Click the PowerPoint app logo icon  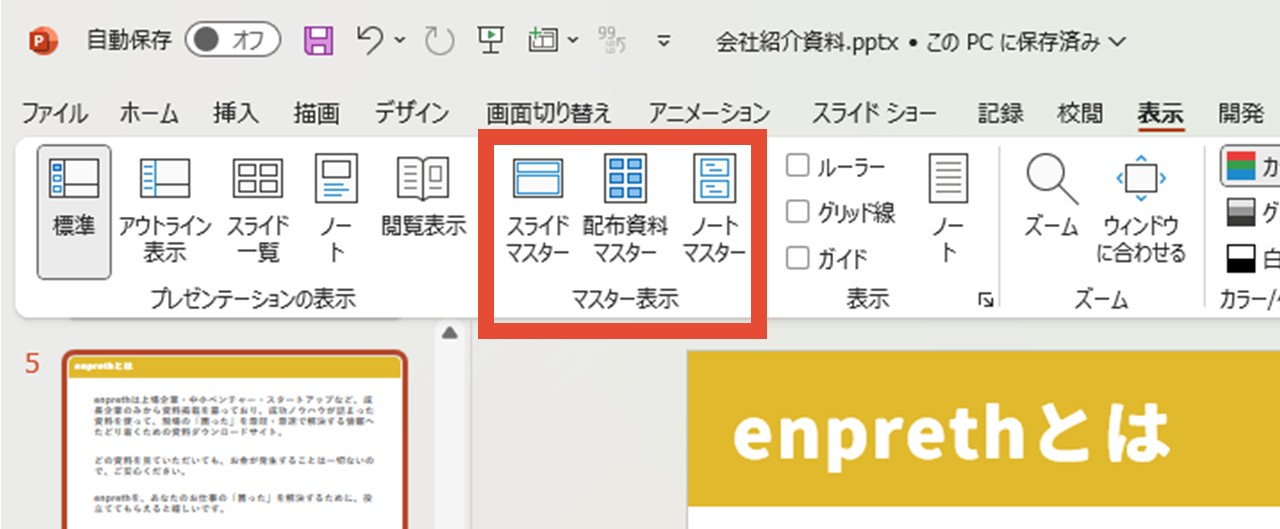(42, 41)
